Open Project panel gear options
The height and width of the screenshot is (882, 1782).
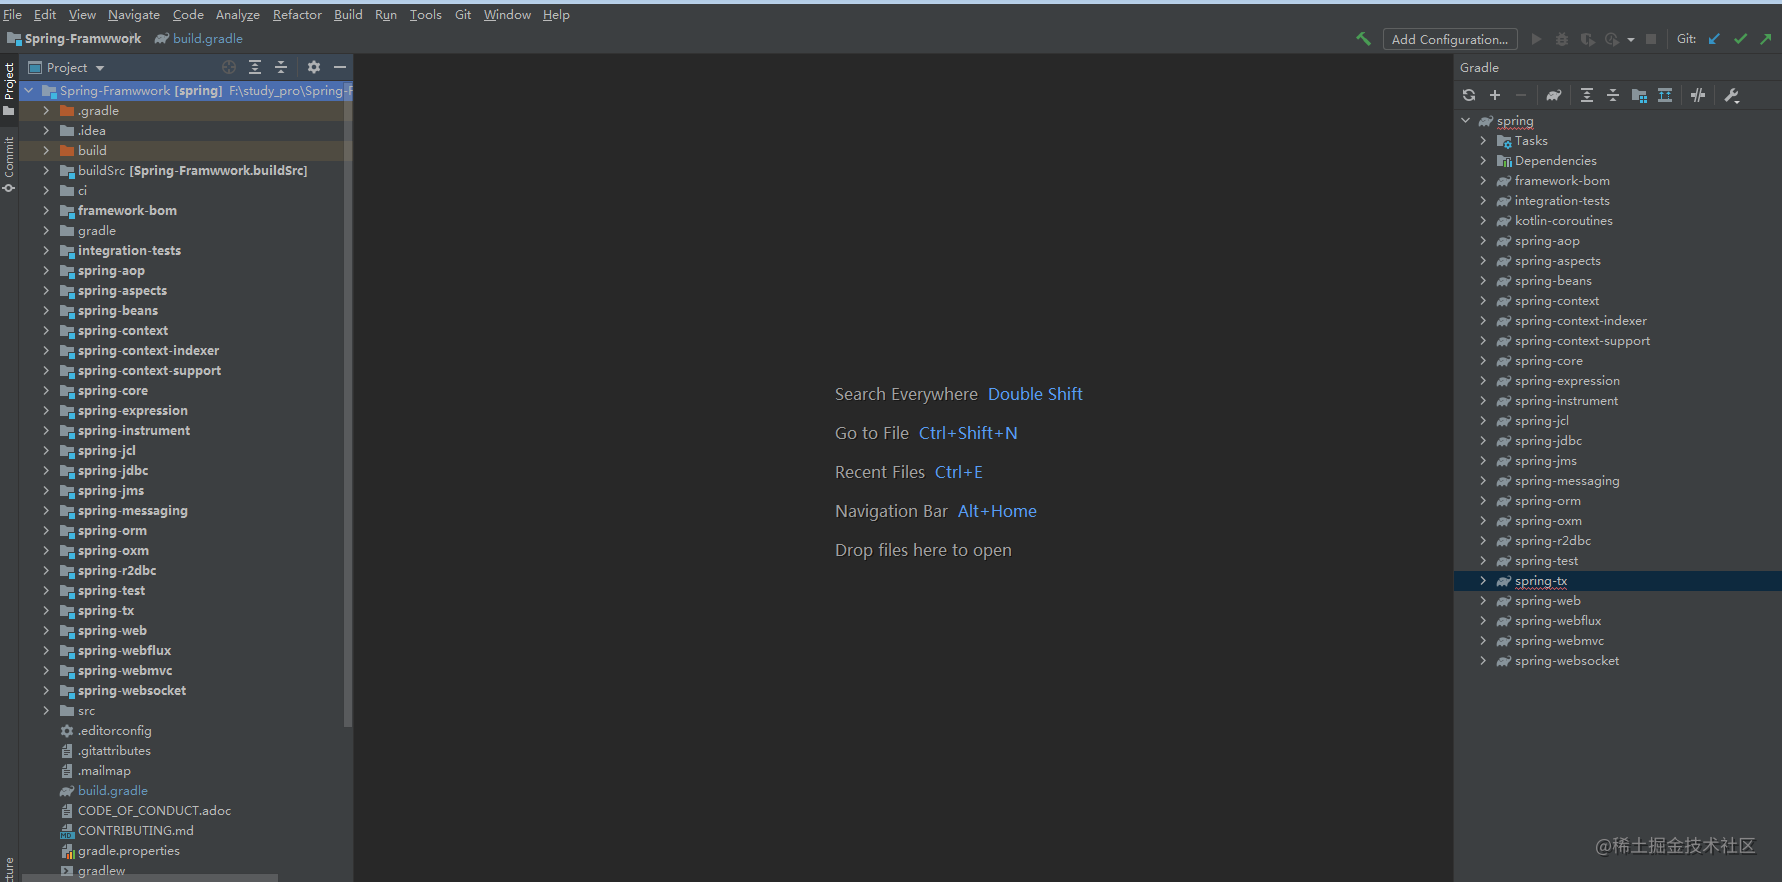pos(314,67)
